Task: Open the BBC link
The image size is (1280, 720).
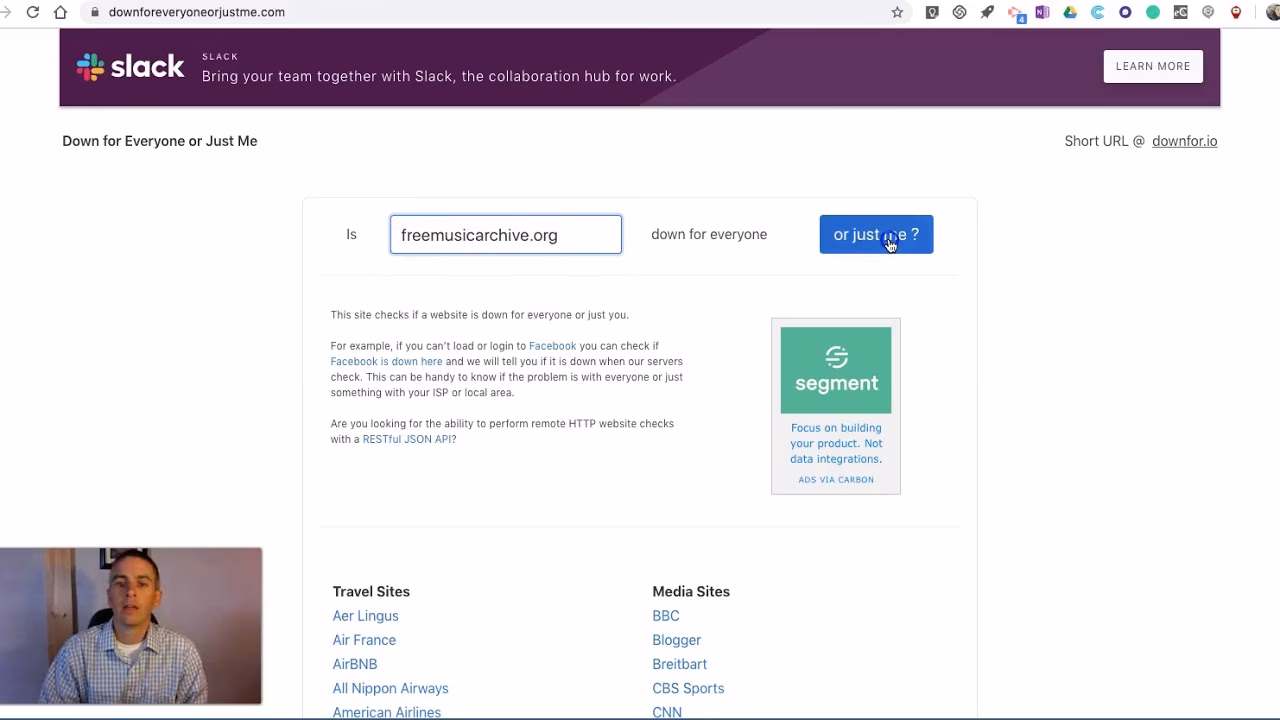Action: click(666, 616)
